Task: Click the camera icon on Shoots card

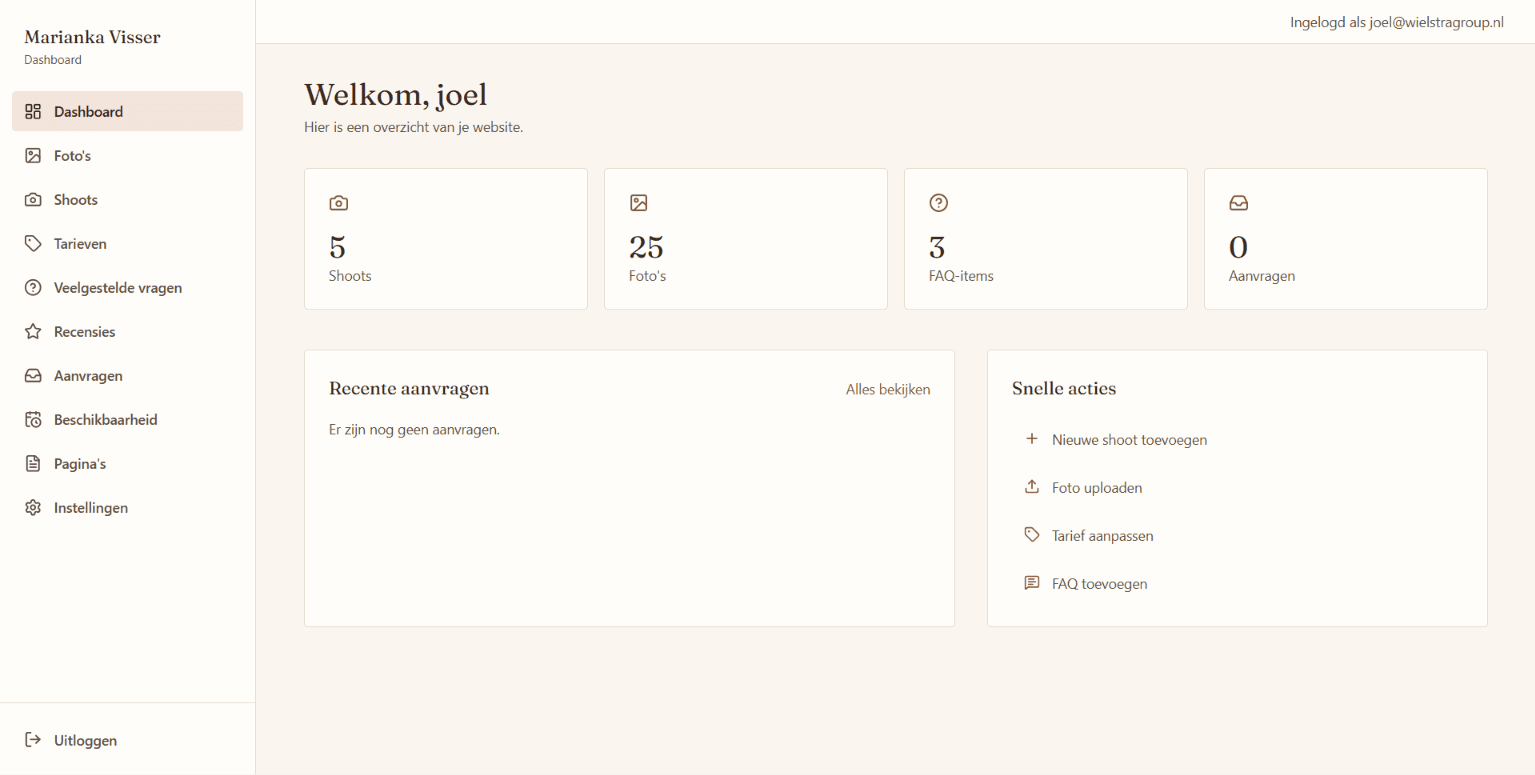Action: [x=339, y=203]
